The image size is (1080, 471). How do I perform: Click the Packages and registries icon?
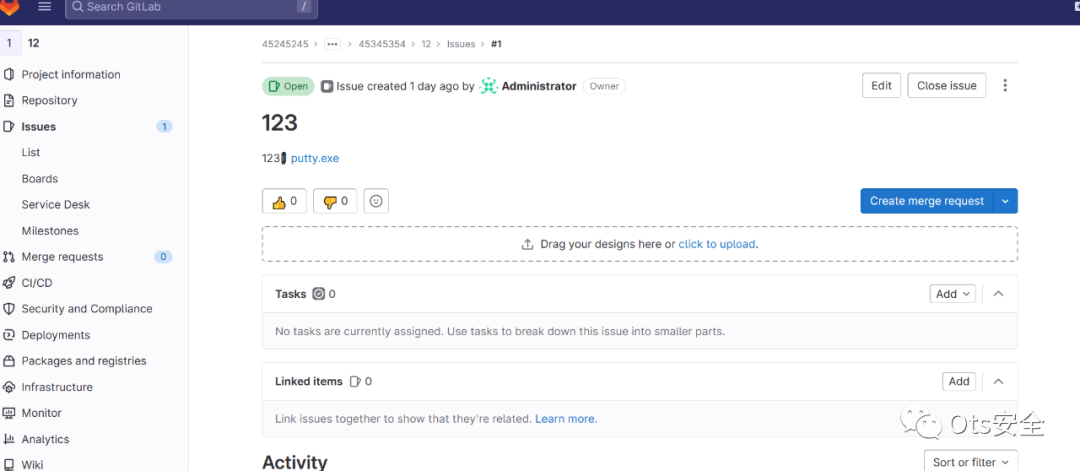point(9,361)
